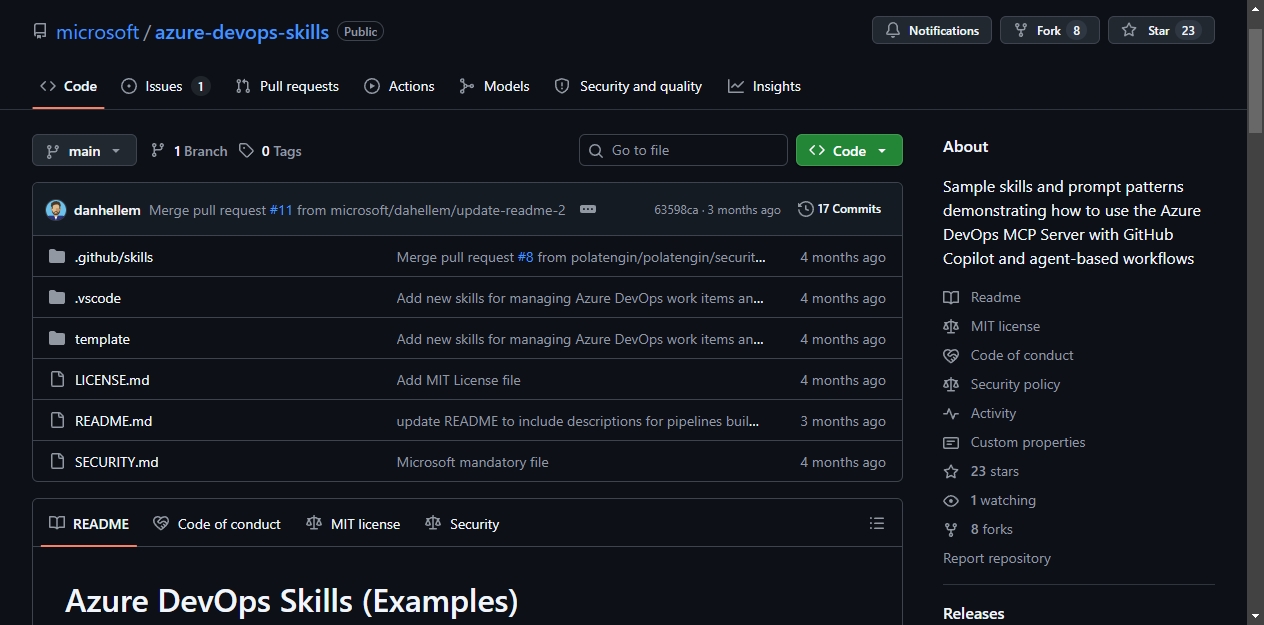
Task: Open the Actions tab
Action: pos(399,86)
